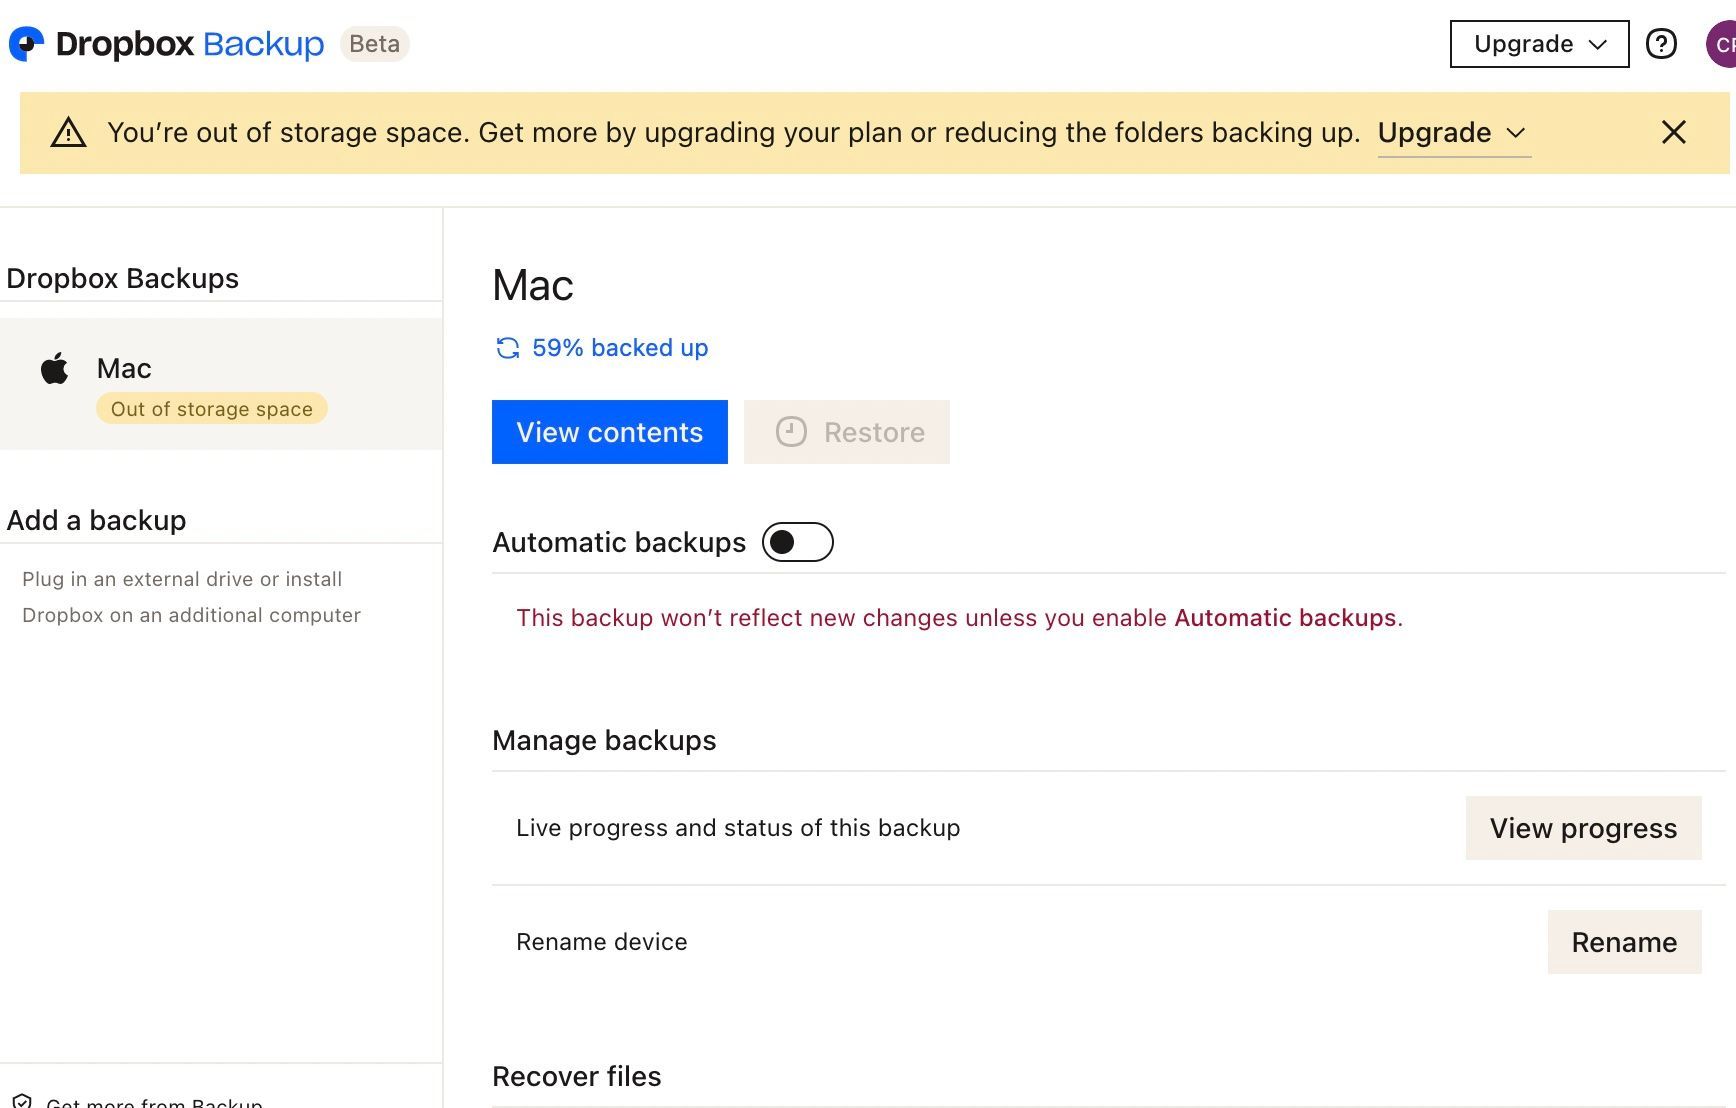Click the Dropbox Backups sidebar heading
The width and height of the screenshot is (1736, 1108).
[122, 278]
